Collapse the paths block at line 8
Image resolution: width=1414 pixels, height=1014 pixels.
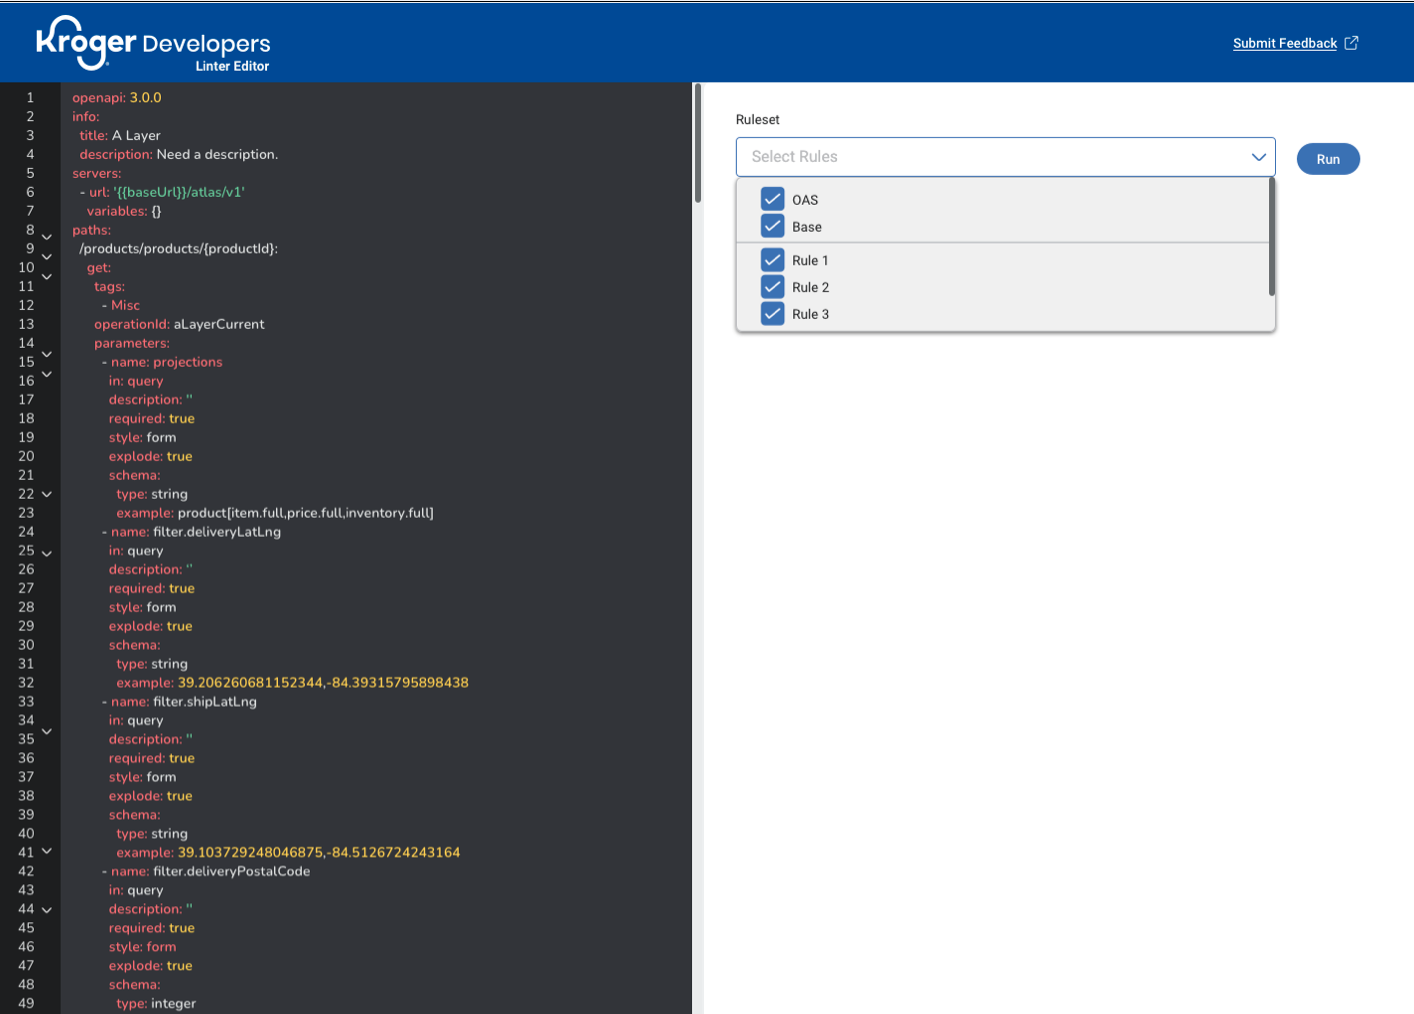47,238
